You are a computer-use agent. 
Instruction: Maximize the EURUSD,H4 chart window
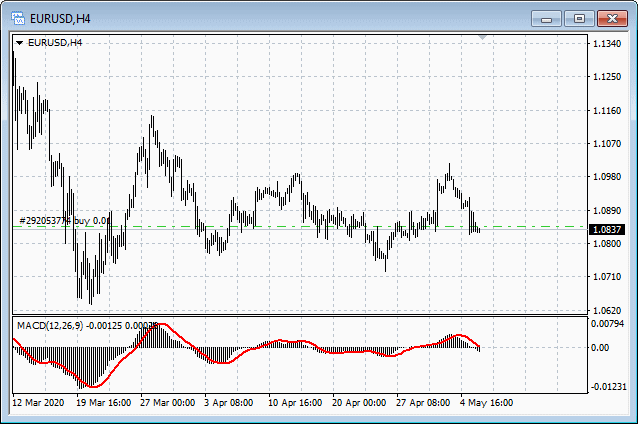pos(579,19)
